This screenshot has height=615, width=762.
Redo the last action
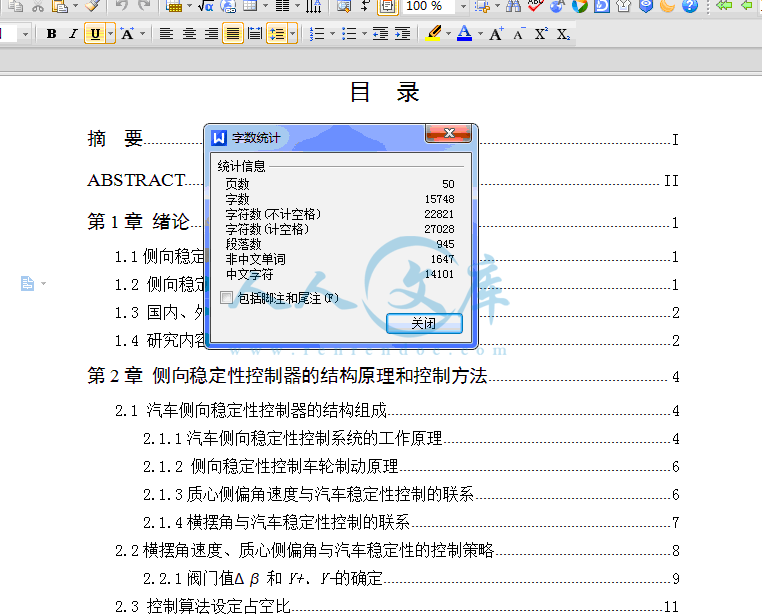coord(144,6)
